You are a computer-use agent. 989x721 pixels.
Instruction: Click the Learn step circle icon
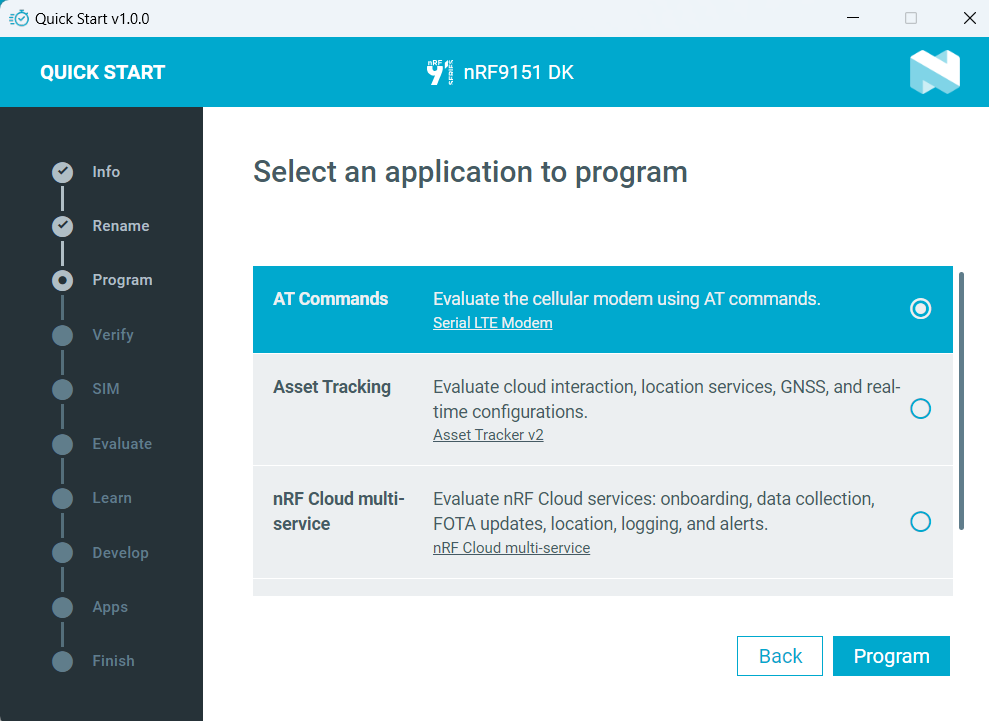pyautogui.click(x=62, y=498)
